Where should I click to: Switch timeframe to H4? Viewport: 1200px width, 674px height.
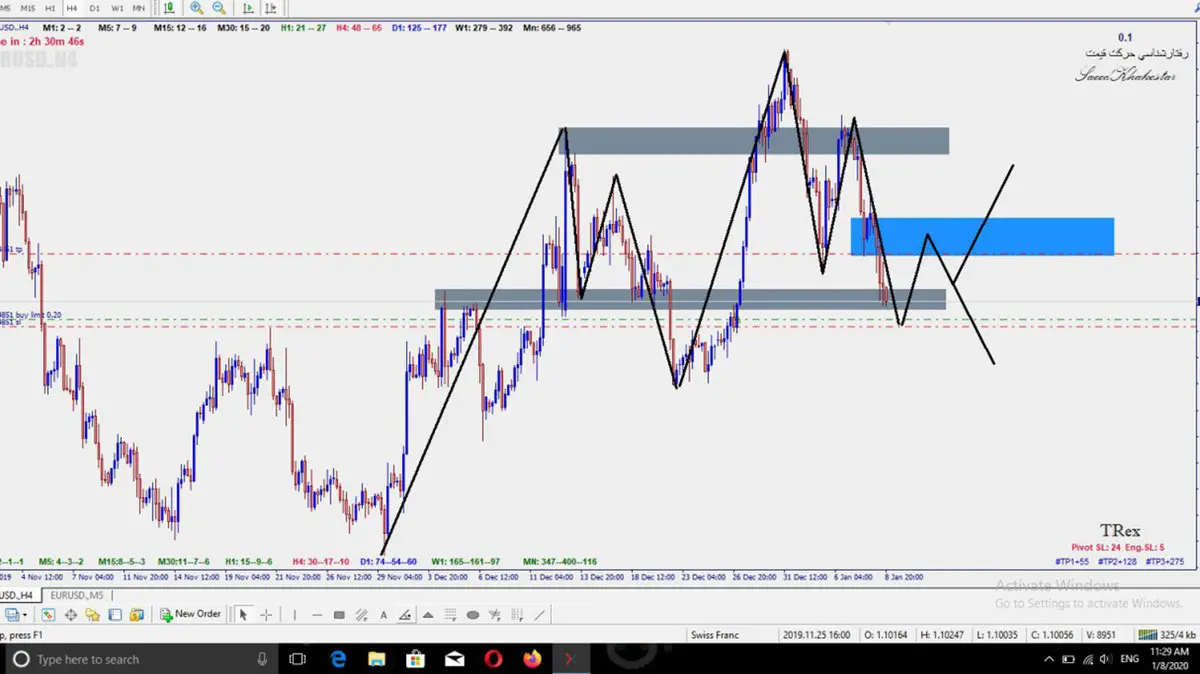tap(71, 8)
